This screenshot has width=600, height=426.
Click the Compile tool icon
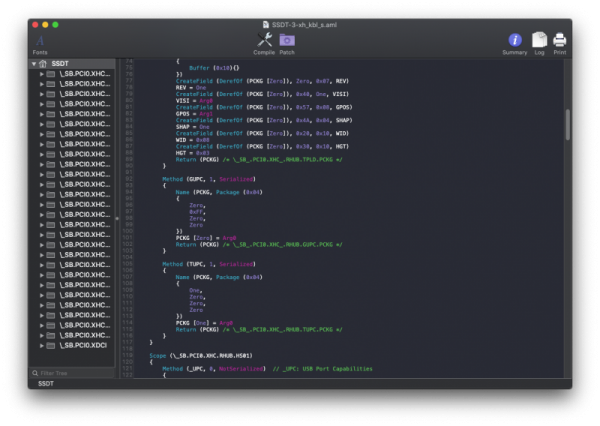tap(264, 41)
